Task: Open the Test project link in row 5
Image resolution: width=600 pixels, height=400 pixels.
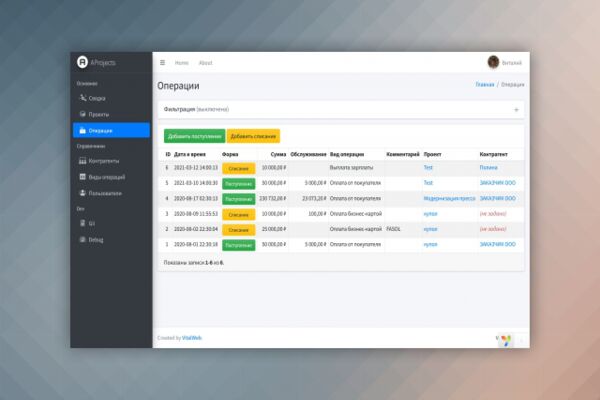Action: tap(428, 183)
